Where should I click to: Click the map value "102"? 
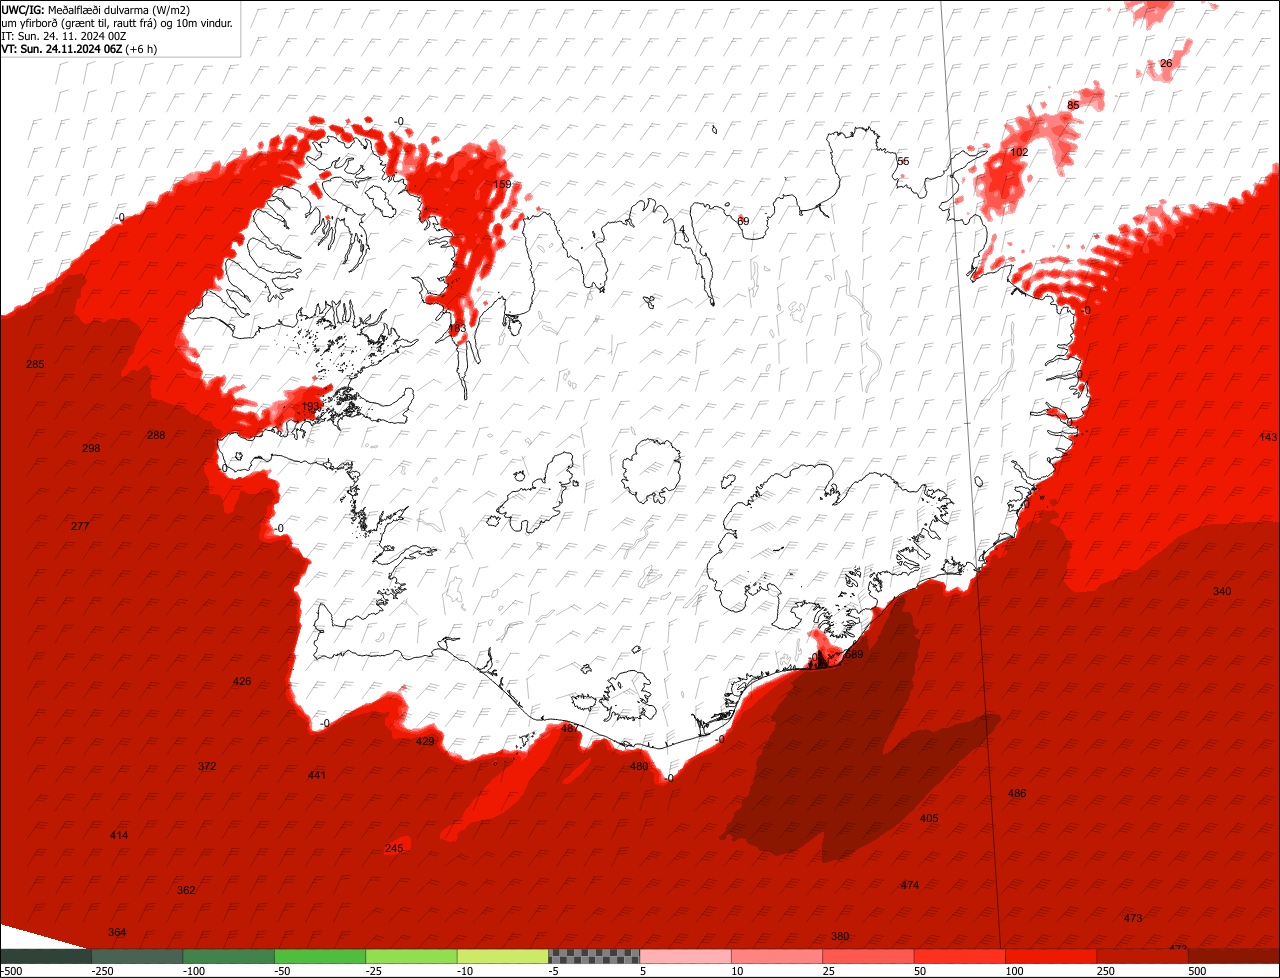click(x=1019, y=152)
